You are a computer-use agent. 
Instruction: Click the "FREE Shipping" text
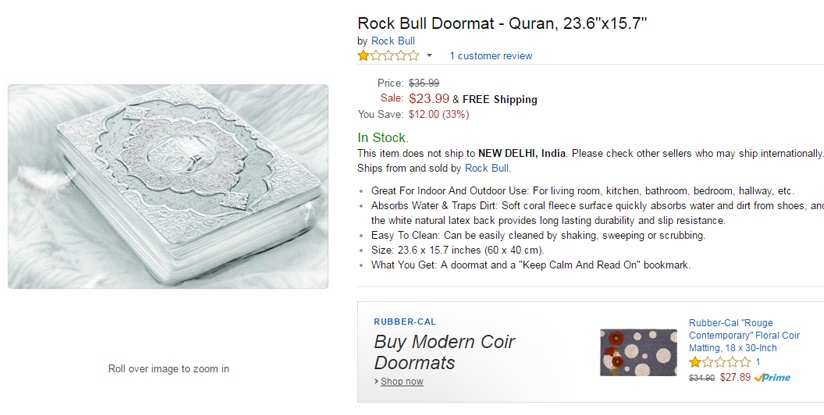coord(500,100)
